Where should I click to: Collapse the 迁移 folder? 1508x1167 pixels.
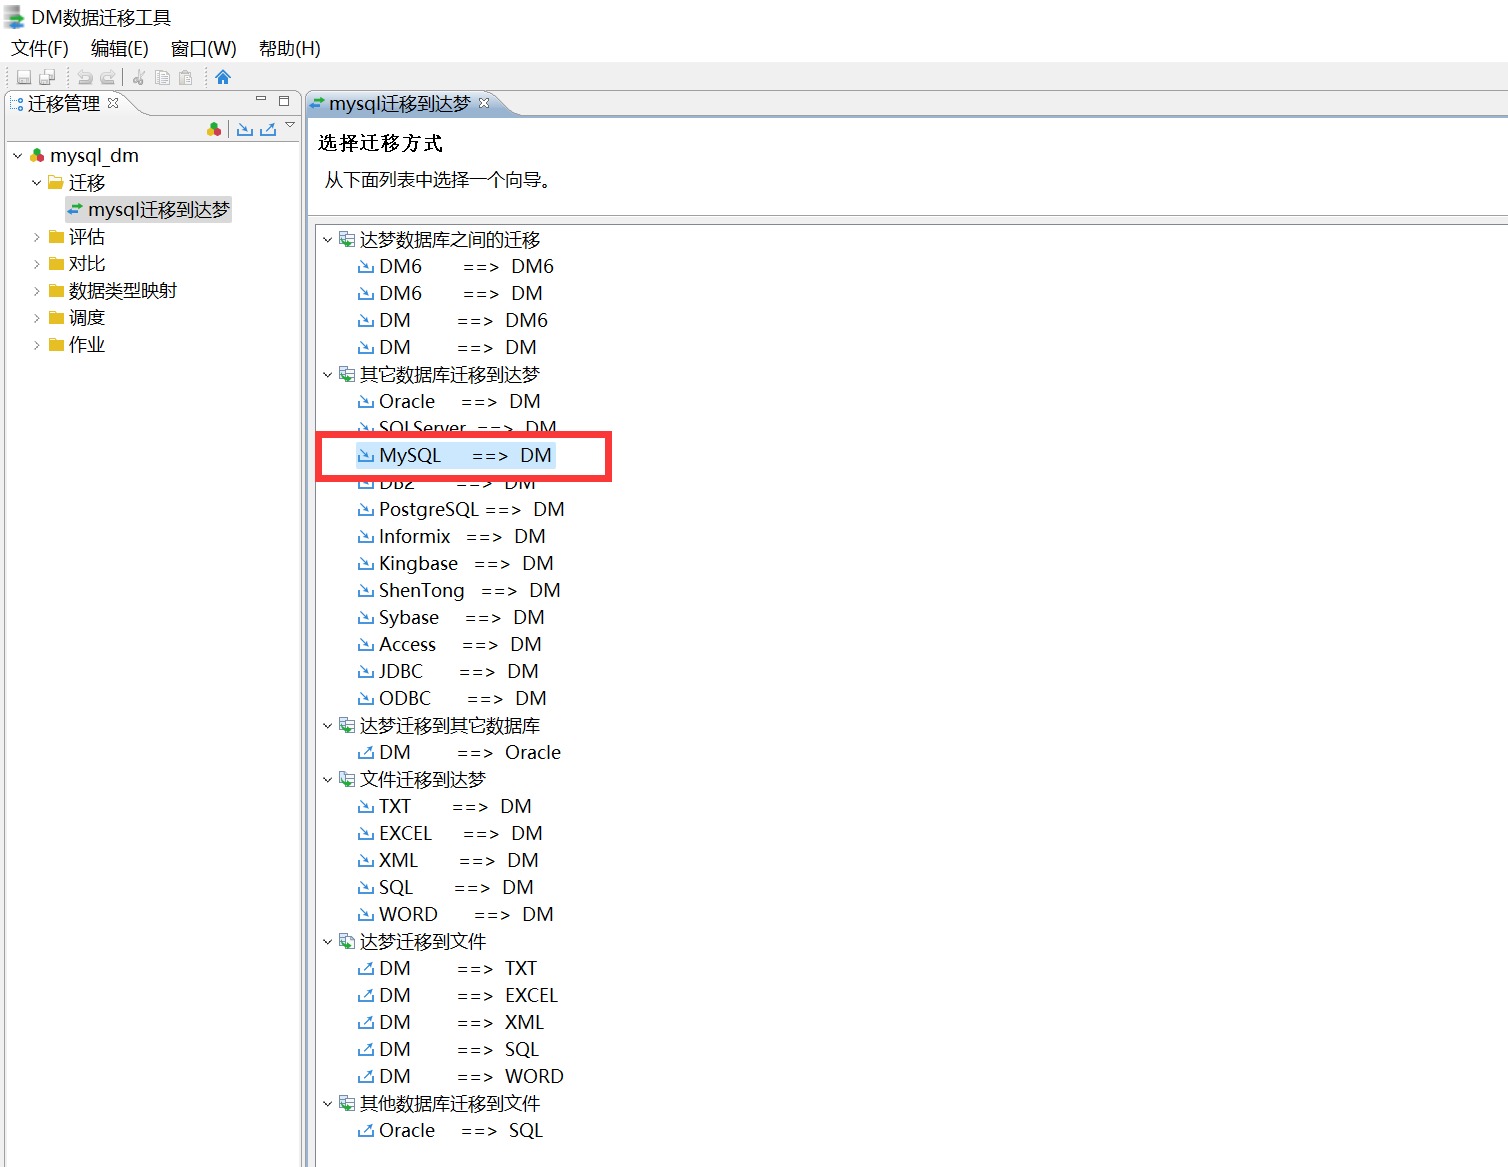pos(37,183)
